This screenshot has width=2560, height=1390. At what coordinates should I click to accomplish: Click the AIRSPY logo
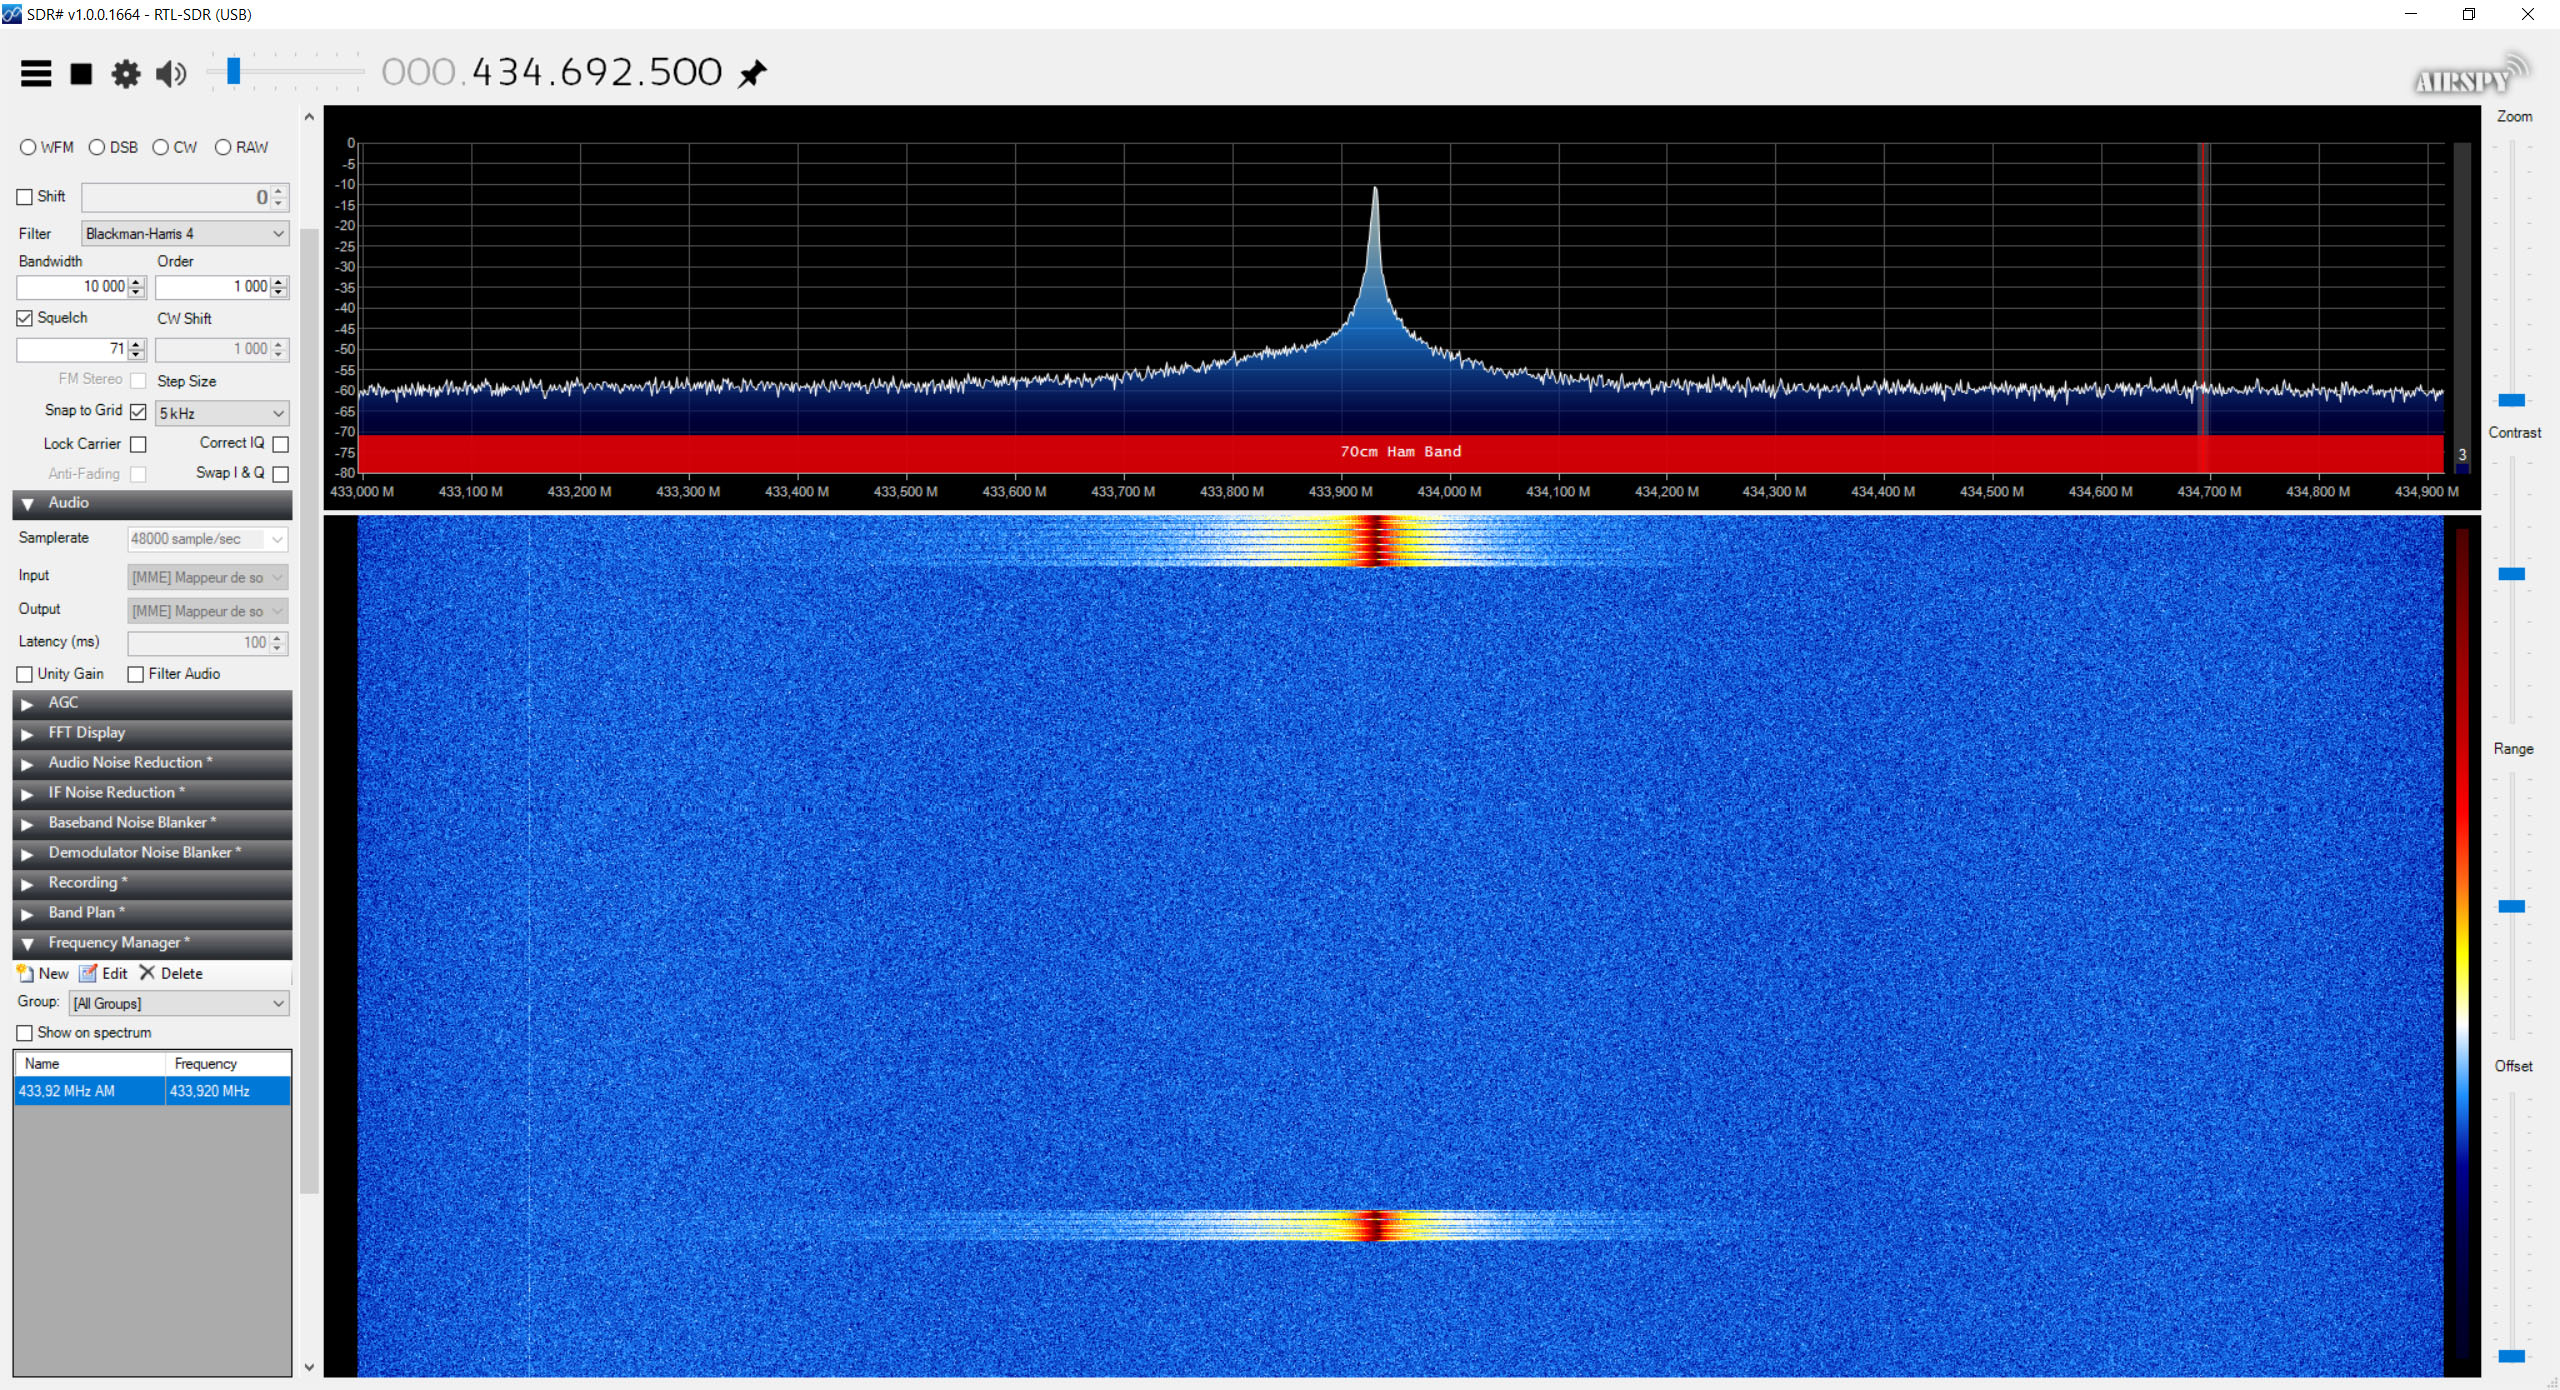[x=2467, y=77]
